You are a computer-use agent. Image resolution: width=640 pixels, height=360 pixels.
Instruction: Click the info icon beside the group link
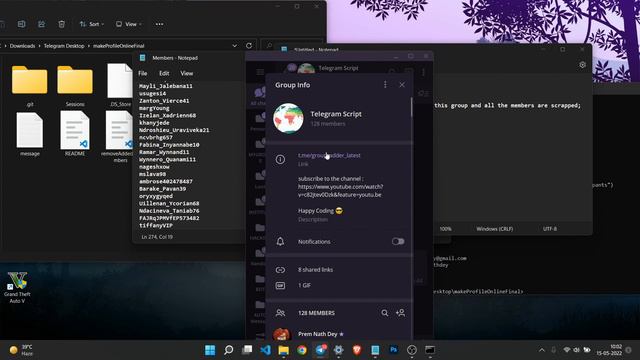(280, 159)
